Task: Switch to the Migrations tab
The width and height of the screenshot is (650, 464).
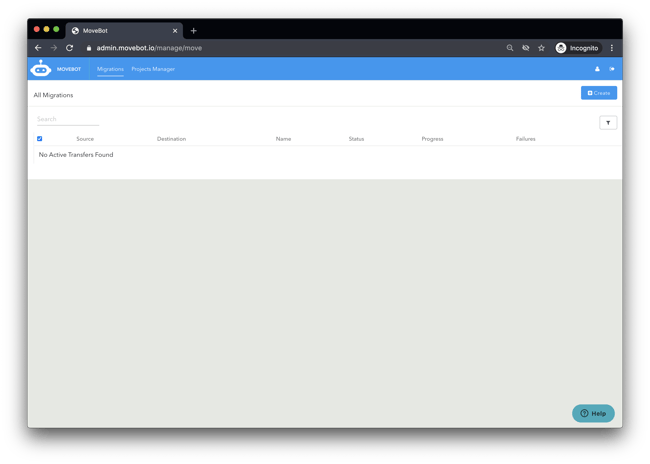Action: click(x=110, y=69)
